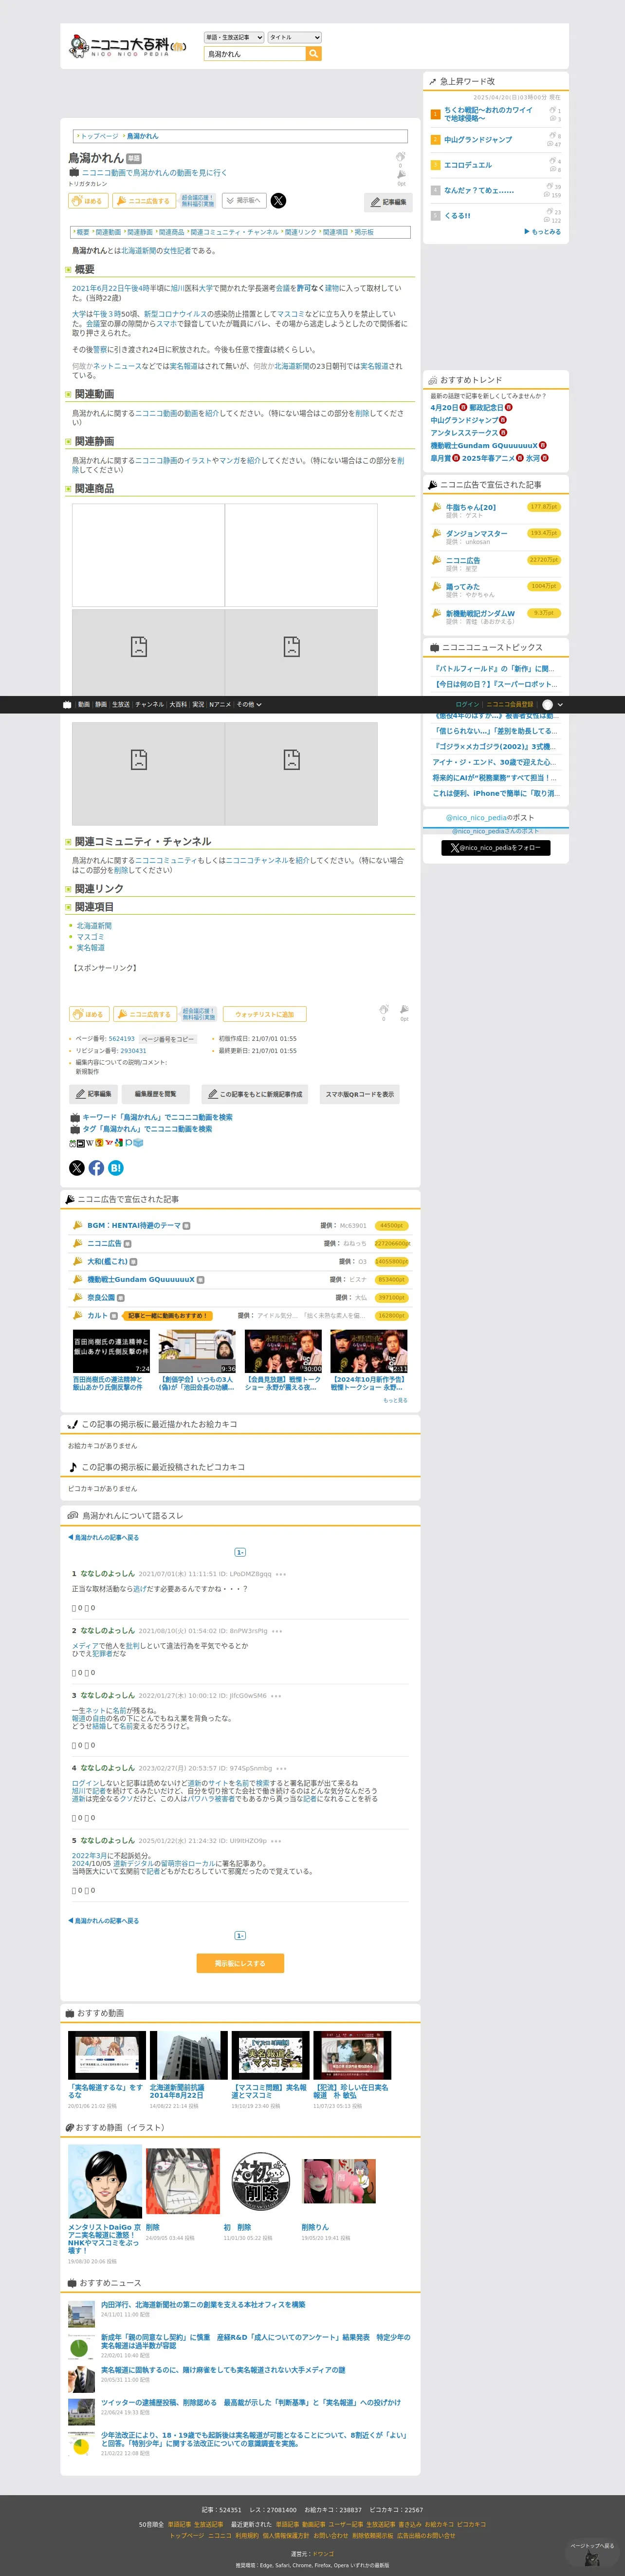625x2576 pixels.
Task: Open 牛脂ちゃん[20] advertised article in sidebar
Action: coord(470,507)
